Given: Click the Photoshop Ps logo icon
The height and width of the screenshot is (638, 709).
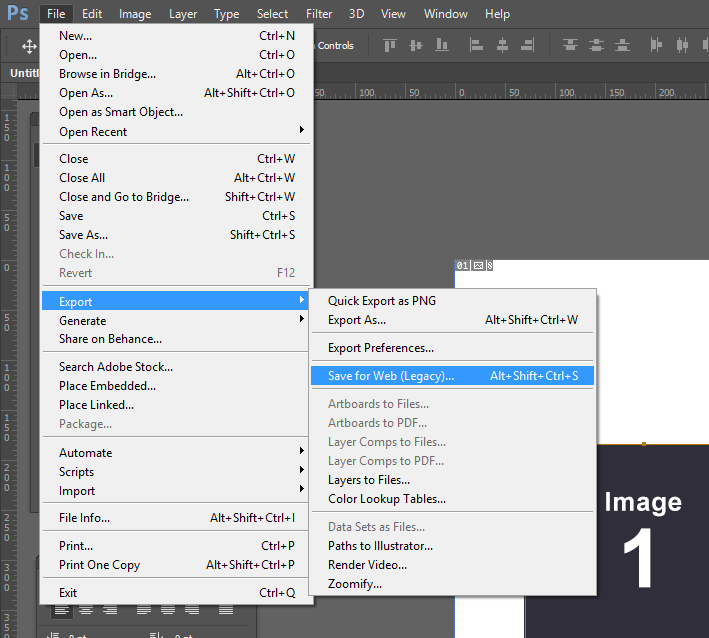Looking at the screenshot, I should coord(17,13).
